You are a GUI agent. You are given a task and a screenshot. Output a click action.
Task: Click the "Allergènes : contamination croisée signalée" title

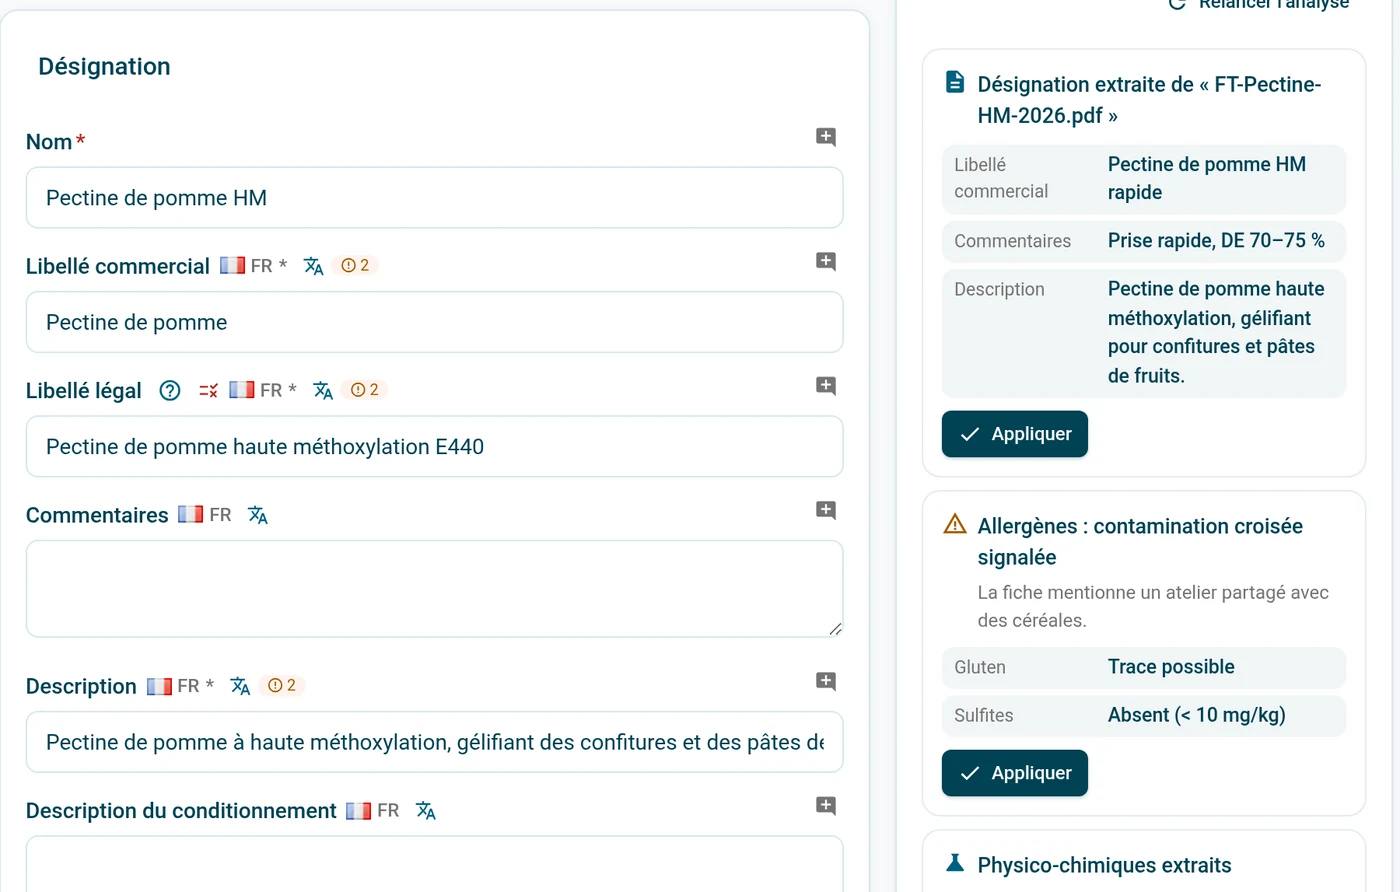1140,541
